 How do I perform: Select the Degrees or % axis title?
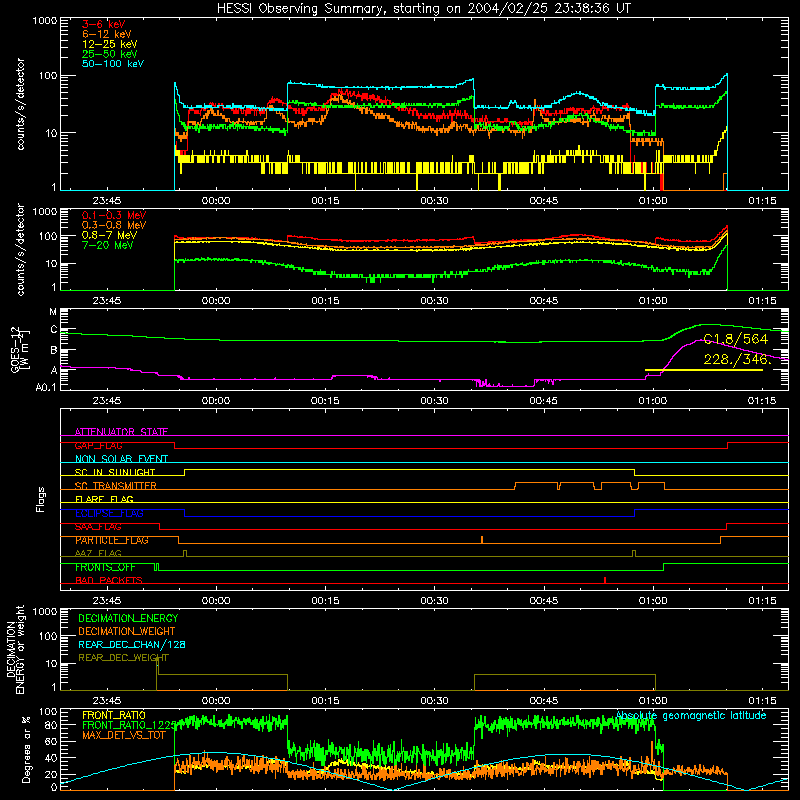click(26, 749)
